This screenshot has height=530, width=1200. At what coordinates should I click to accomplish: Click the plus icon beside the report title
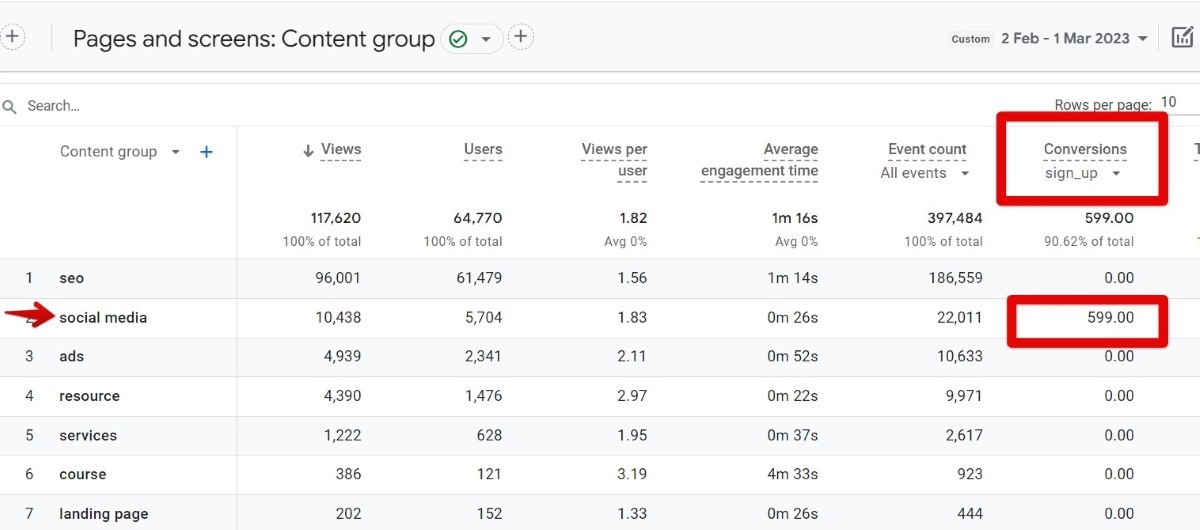tap(11, 37)
